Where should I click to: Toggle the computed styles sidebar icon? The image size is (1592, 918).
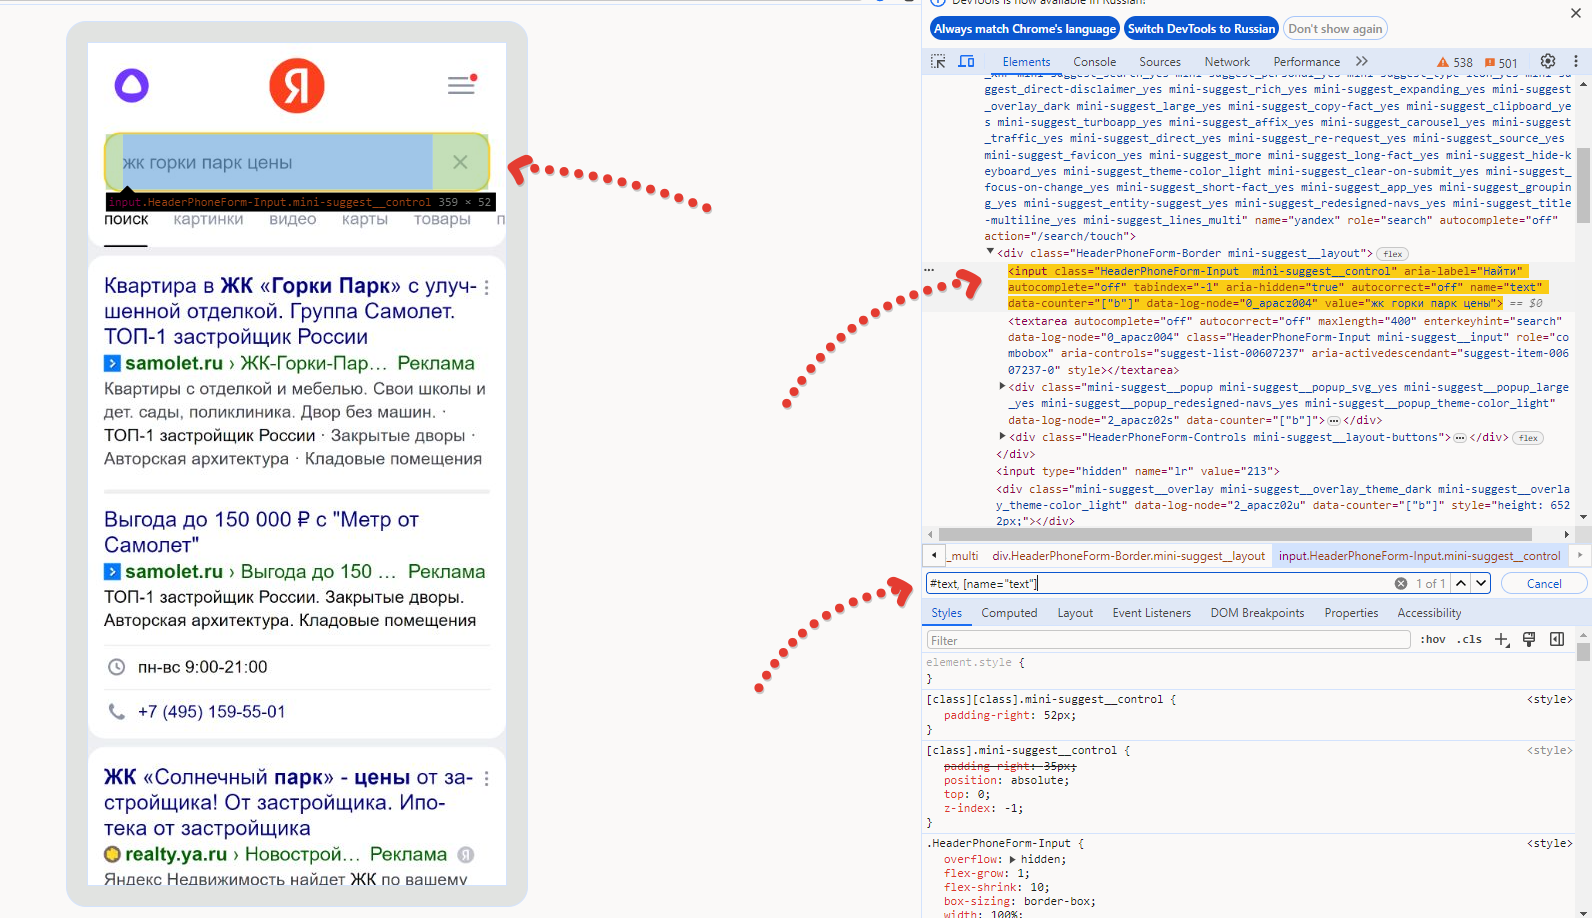1557,640
